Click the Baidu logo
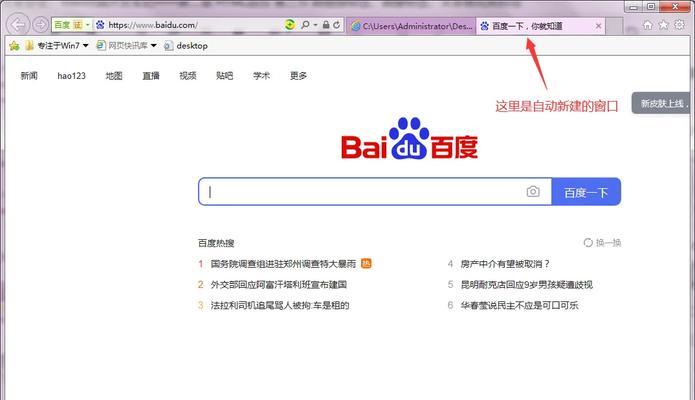 click(x=410, y=138)
